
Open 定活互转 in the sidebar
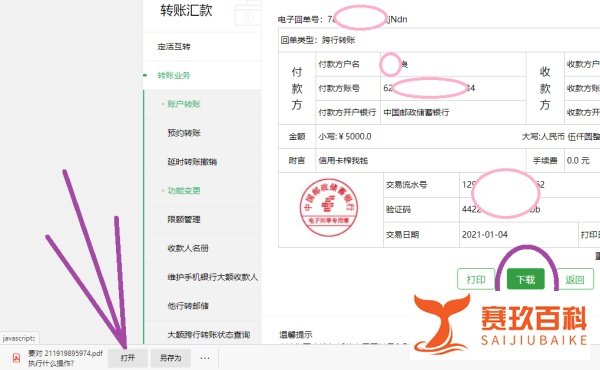[174, 47]
